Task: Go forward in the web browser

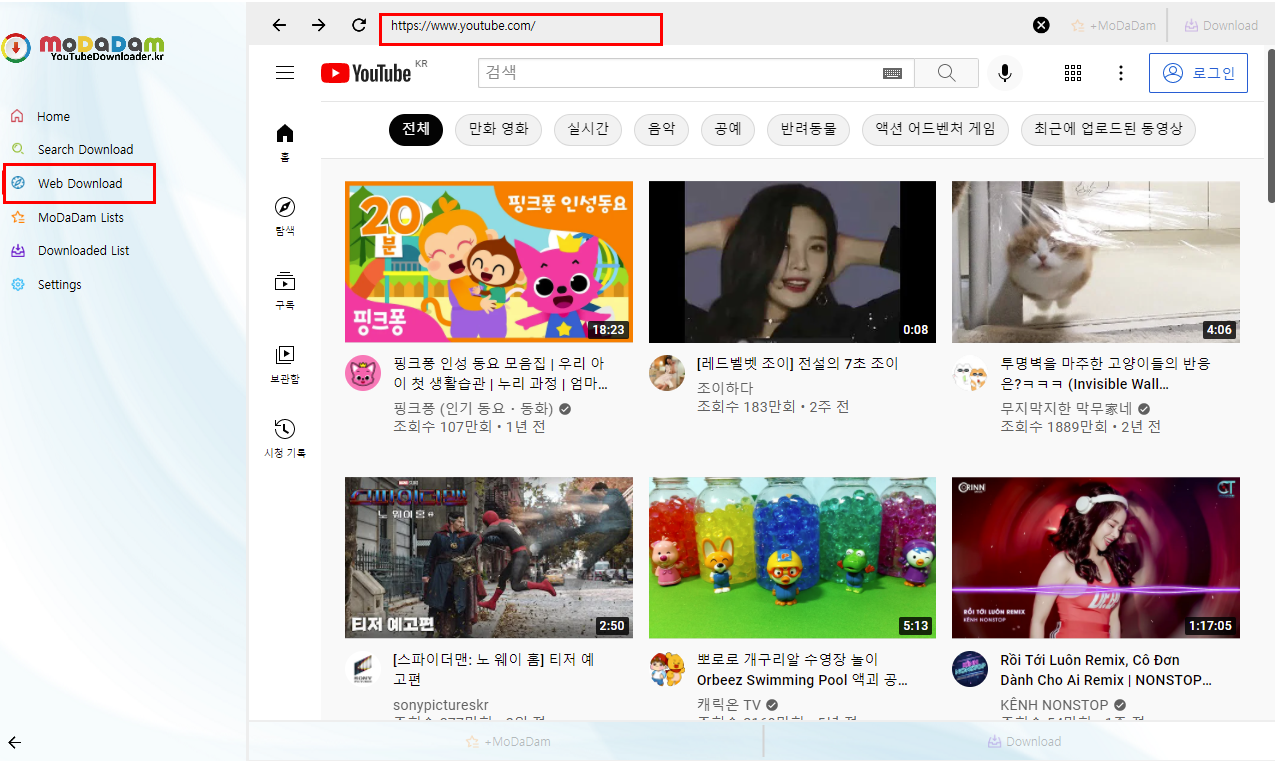Action: click(x=319, y=25)
